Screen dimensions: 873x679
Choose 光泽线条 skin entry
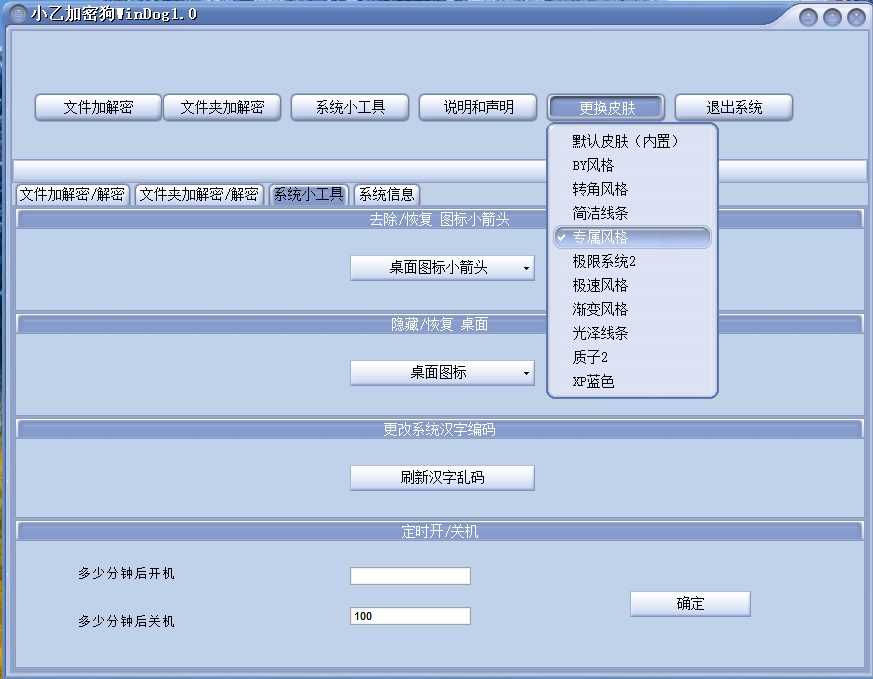[x=632, y=333]
